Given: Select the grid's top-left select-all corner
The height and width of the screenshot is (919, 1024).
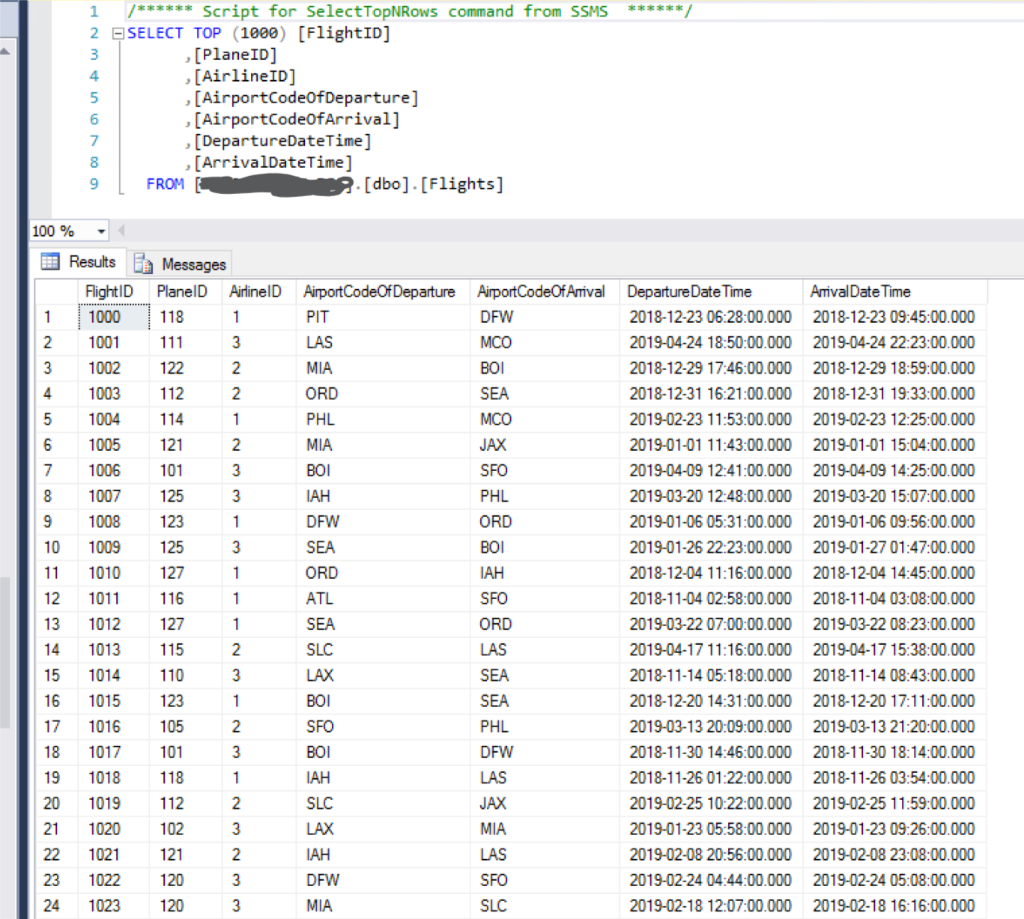Looking at the screenshot, I should click(x=56, y=292).
